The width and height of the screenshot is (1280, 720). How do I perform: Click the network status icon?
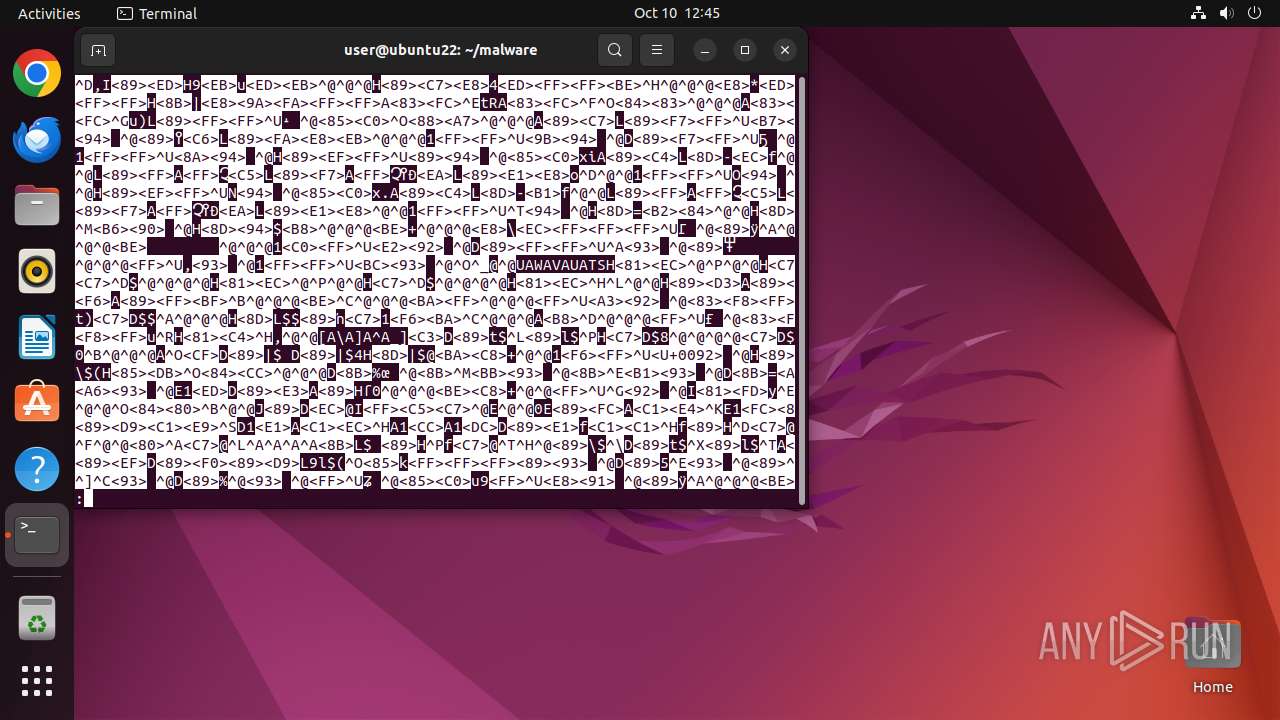point(1199,13)
